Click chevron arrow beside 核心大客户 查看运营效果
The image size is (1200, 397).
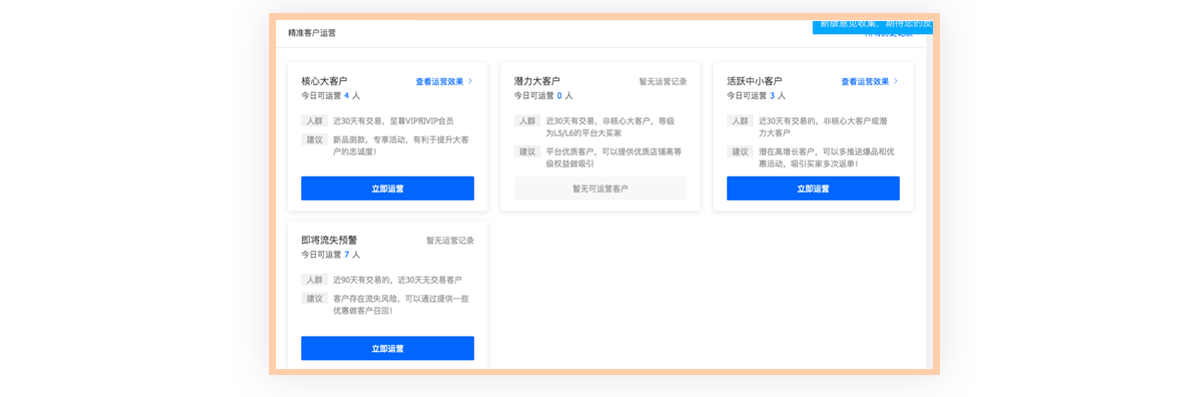470,81
